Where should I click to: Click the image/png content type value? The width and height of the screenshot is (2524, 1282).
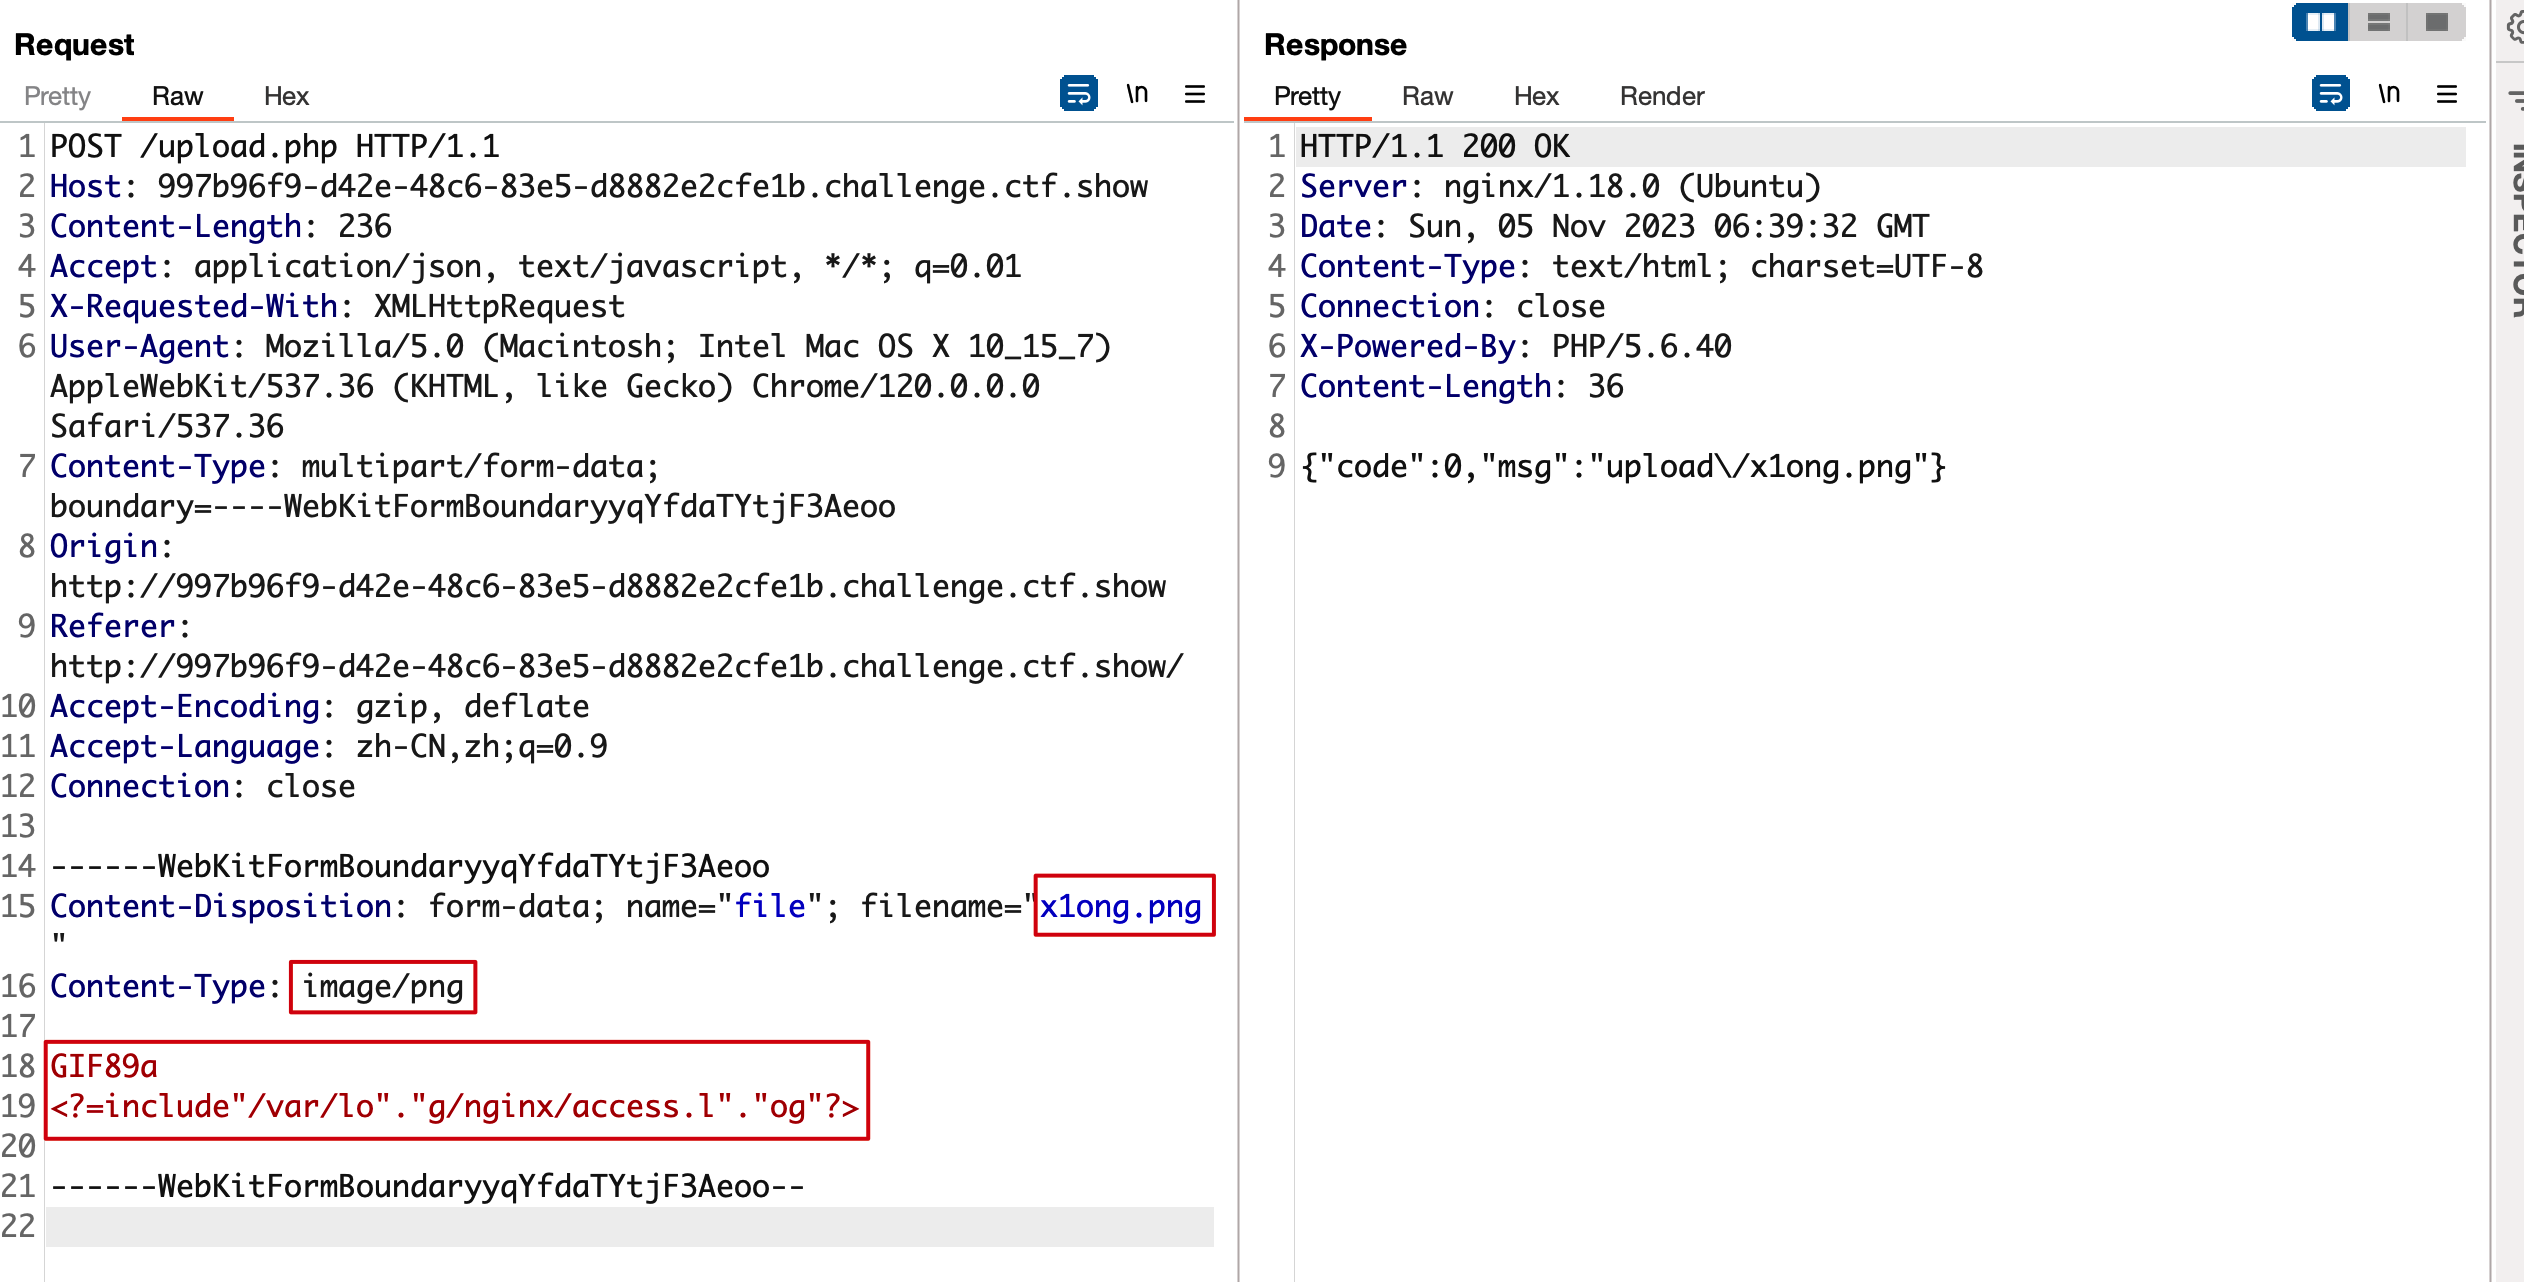click(x=383, y=987)
